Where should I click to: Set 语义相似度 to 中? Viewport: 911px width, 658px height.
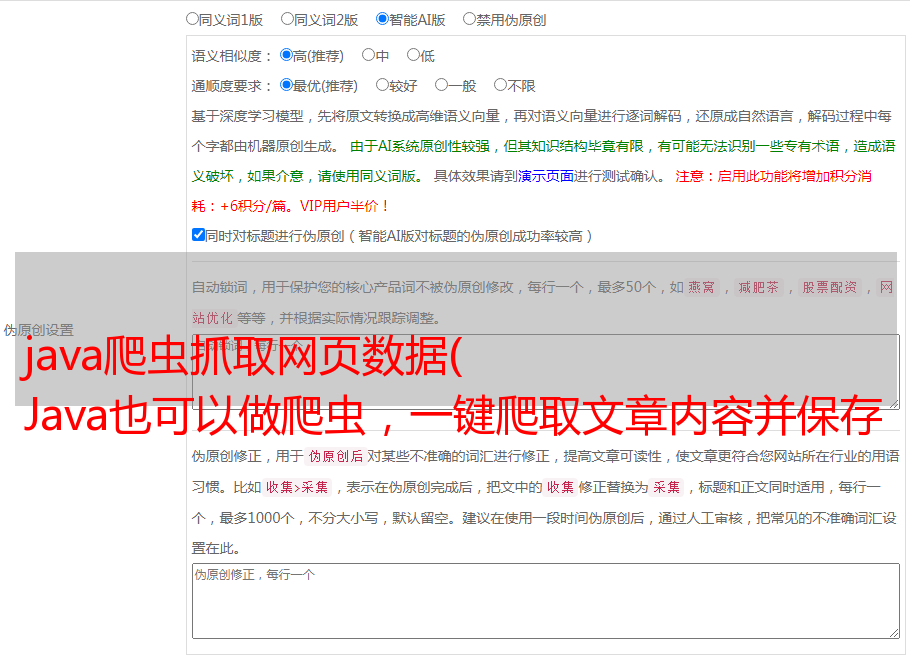tap(369, 55)
